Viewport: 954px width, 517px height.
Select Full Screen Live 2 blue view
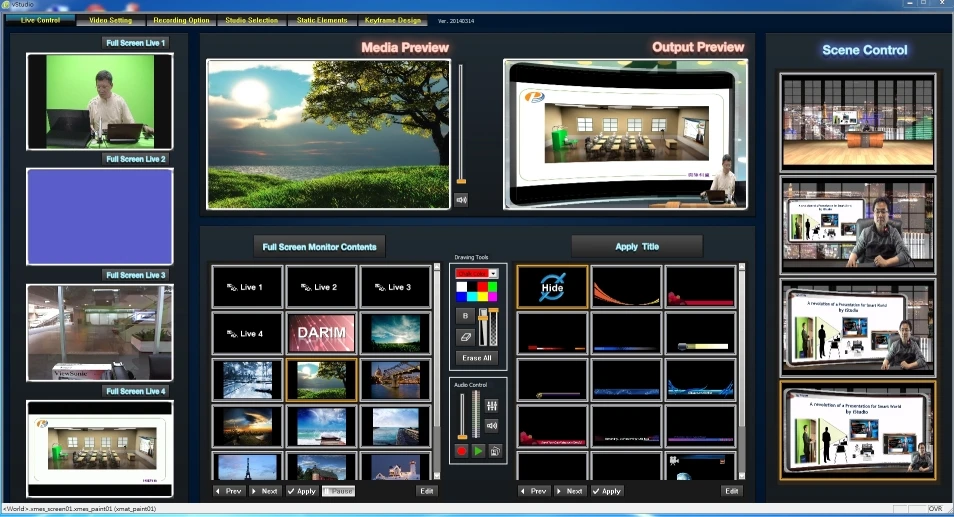100,217
